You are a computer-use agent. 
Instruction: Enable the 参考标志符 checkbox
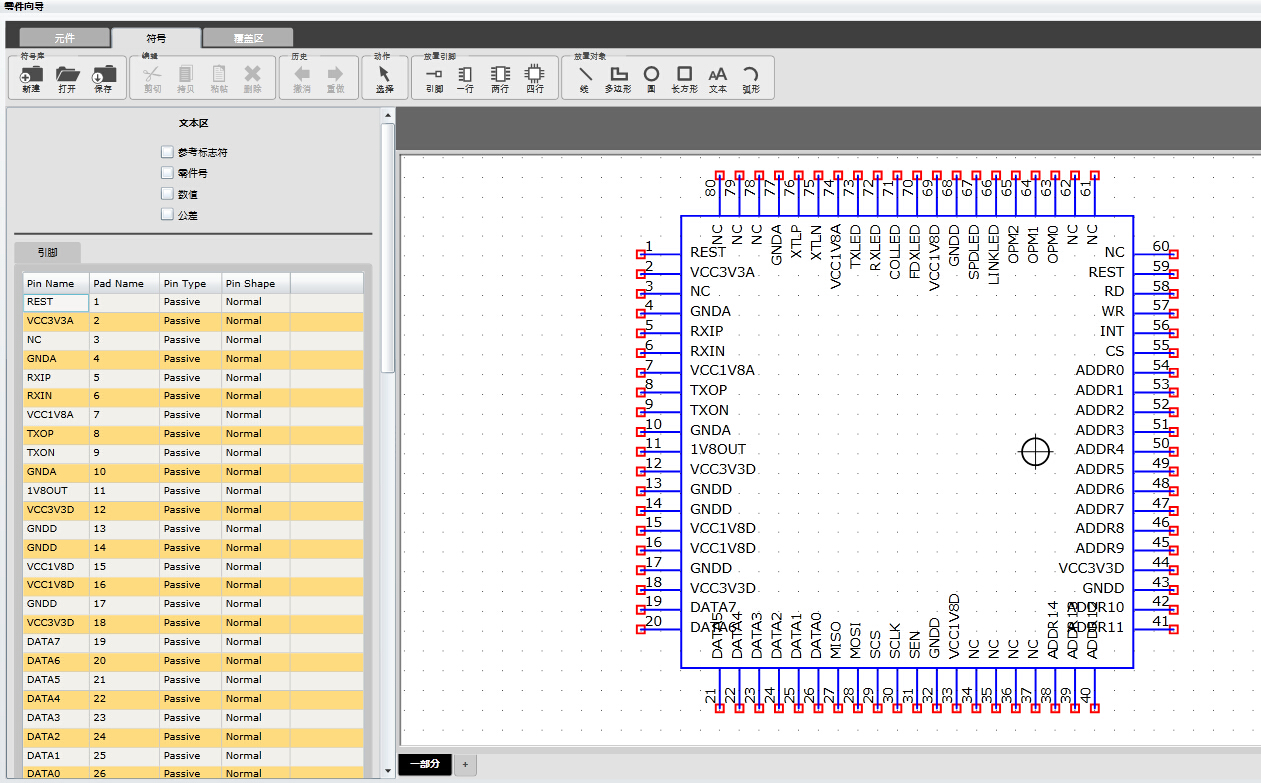(167, 152)
